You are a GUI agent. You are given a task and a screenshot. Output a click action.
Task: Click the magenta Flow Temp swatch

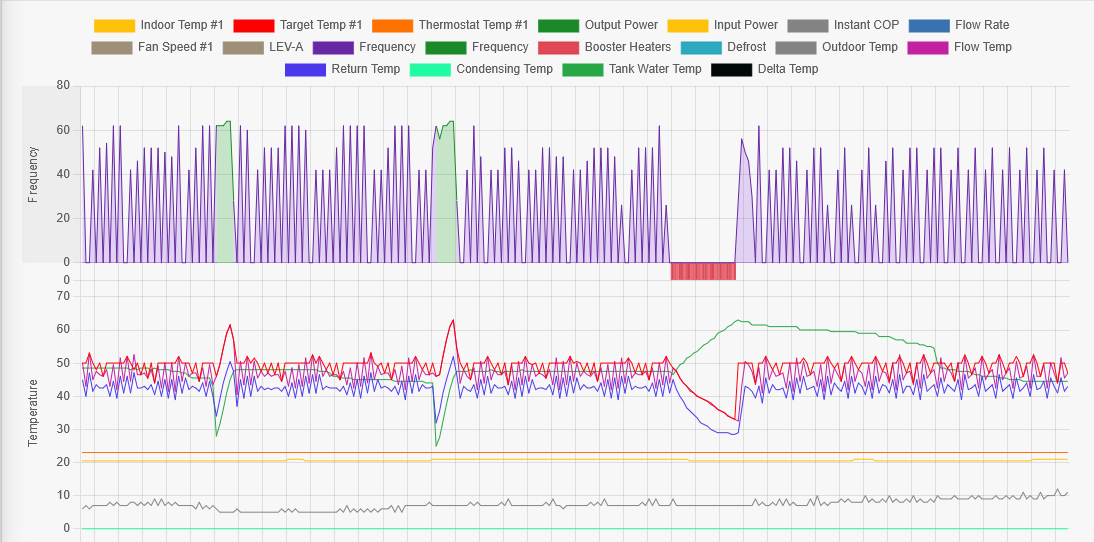point(927,47)
